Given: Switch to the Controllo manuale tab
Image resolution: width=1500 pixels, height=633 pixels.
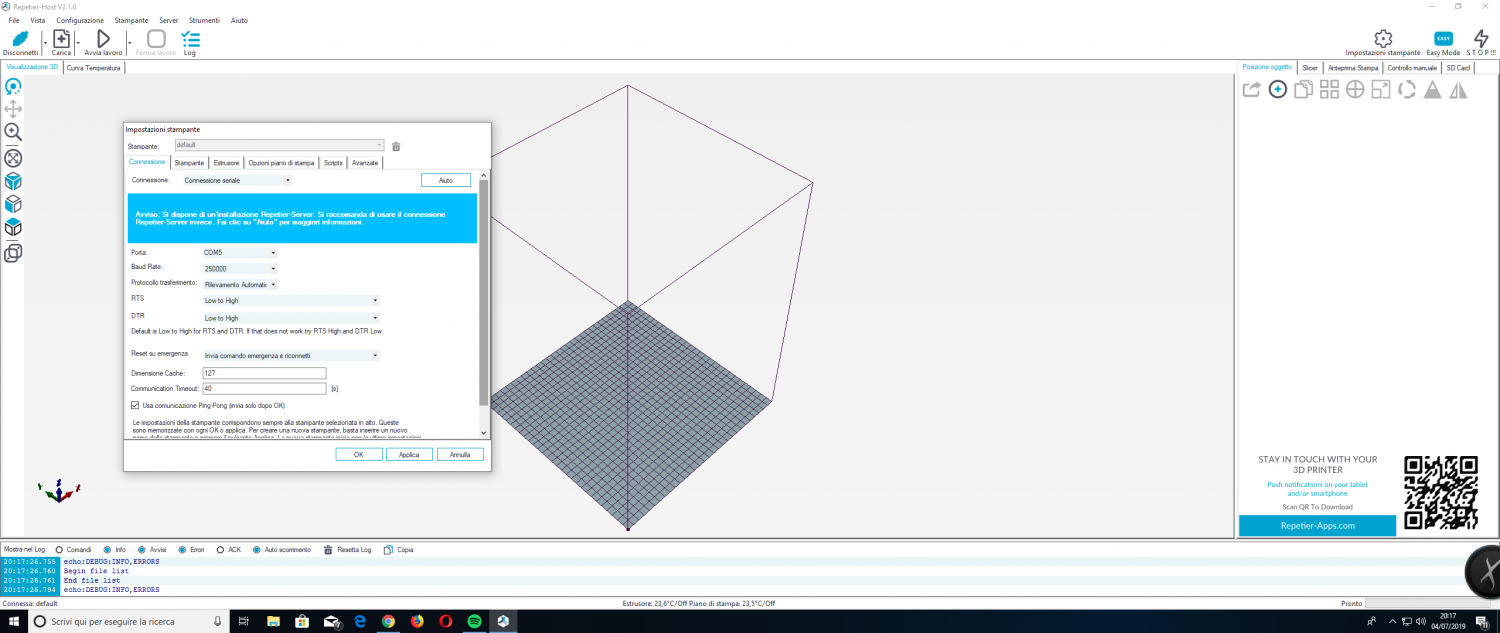Looking at the screenshot, I should pyautogui.click(x=1412, y=68).
